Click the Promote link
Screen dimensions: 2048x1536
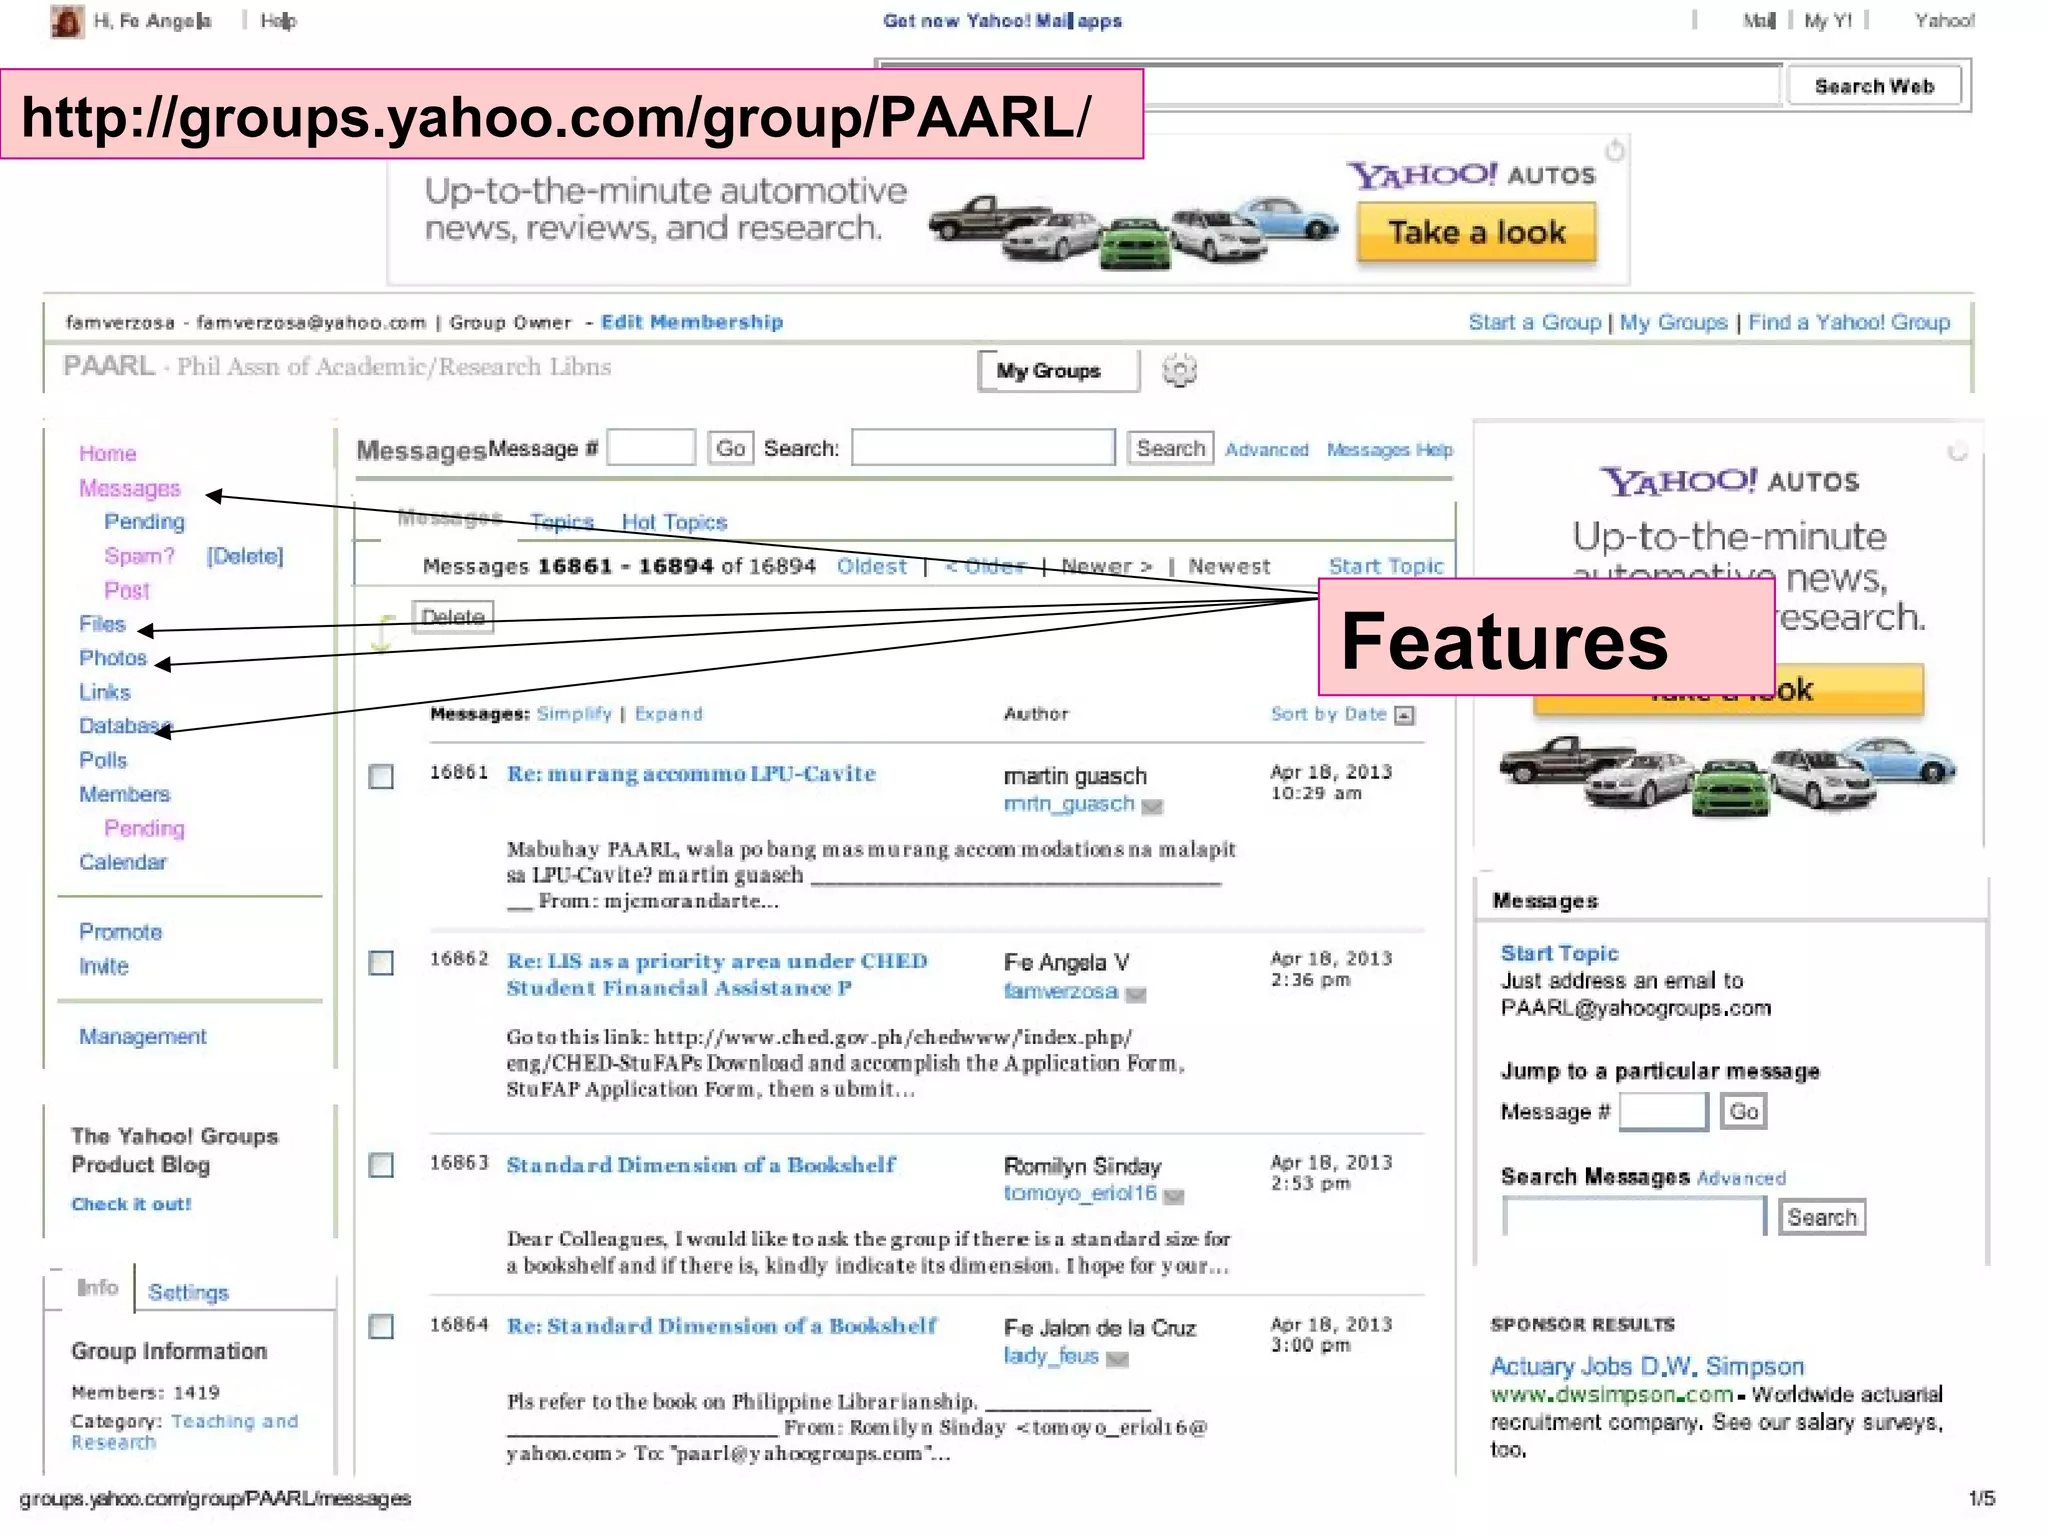click(120, 932)
